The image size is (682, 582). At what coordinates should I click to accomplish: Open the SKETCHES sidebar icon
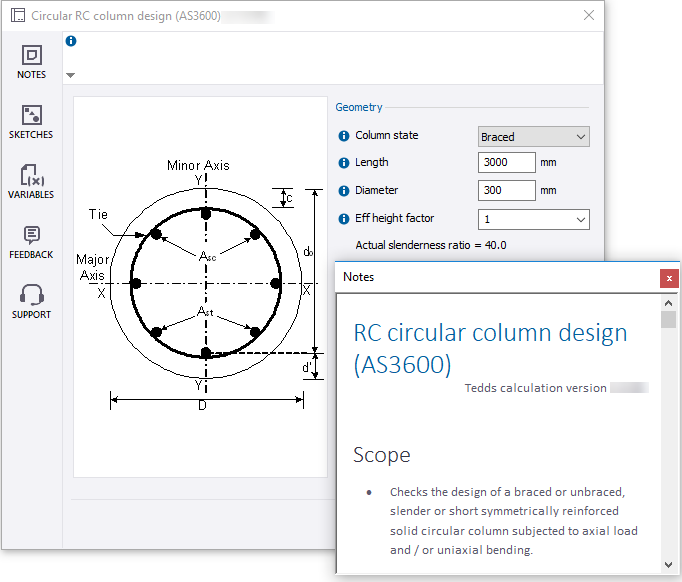[31, 122]
